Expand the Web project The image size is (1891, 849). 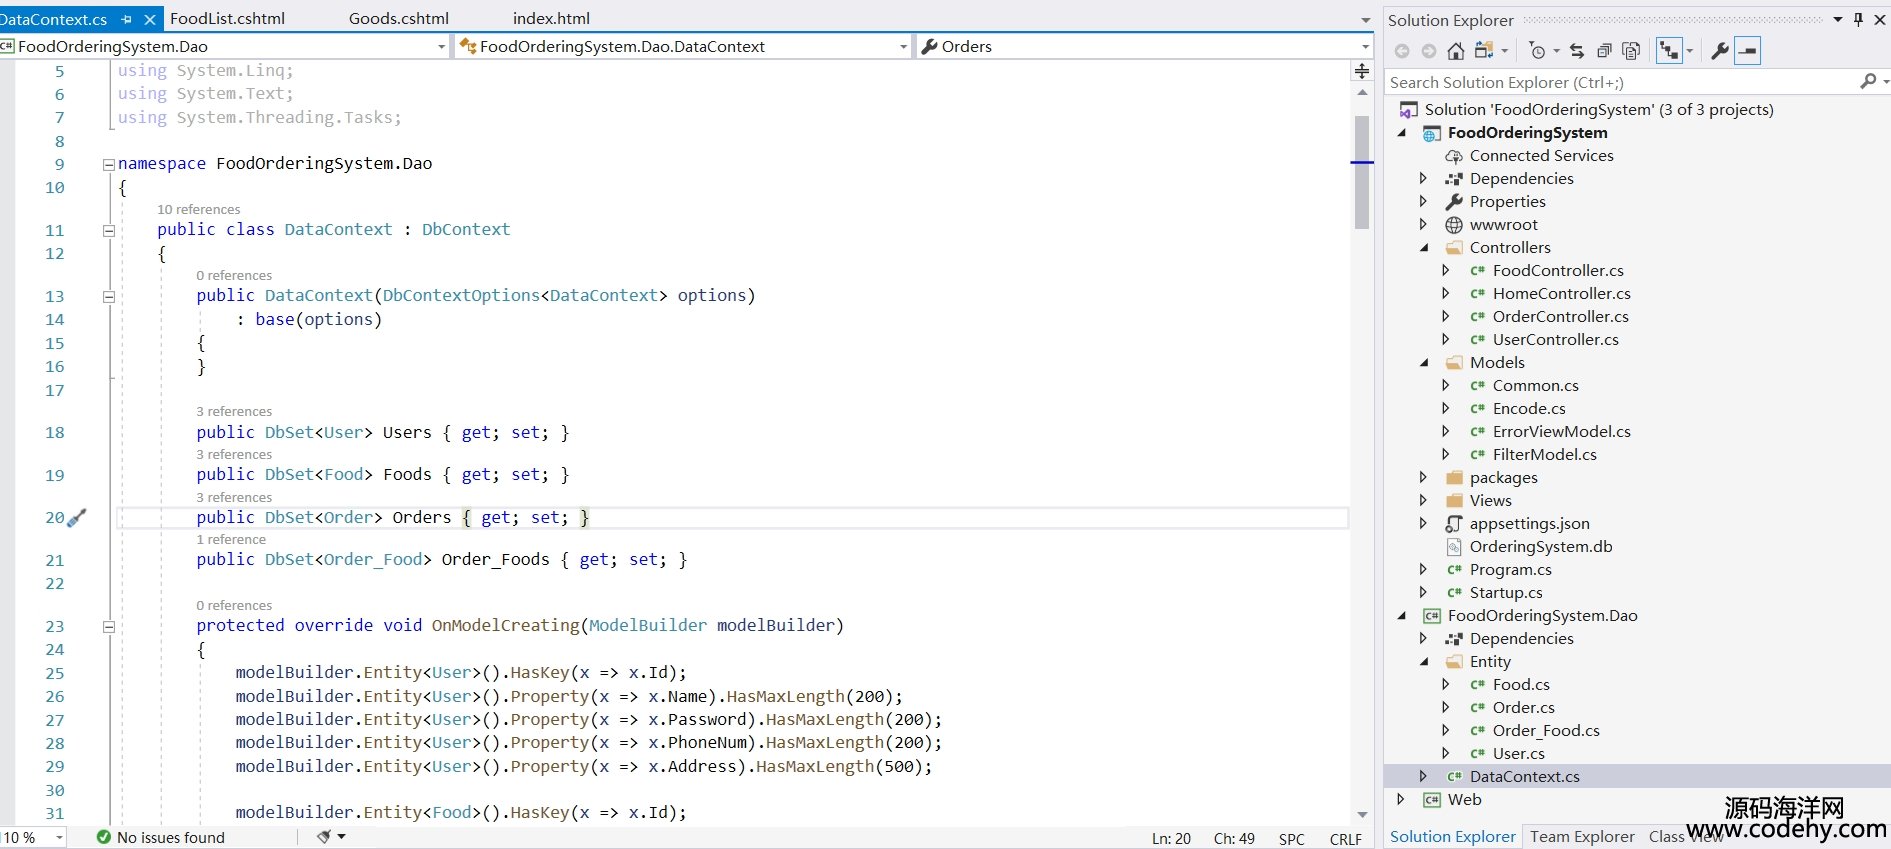click(x=1400, y=799)
